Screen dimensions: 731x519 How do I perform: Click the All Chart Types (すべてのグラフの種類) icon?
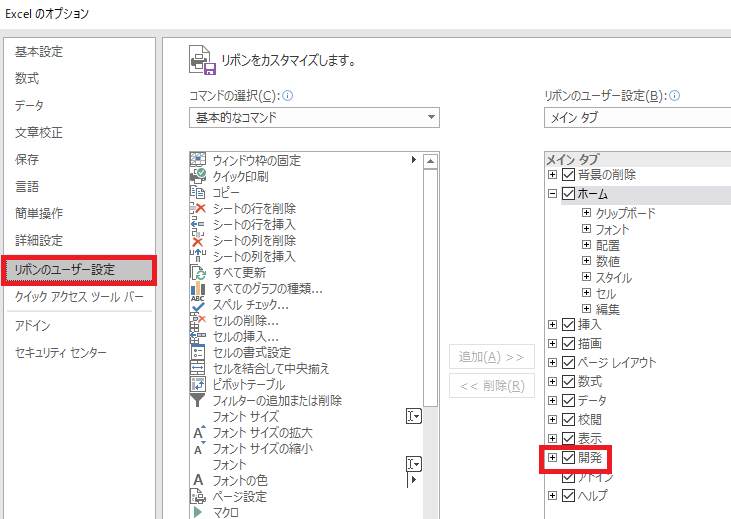tap(198, 288)
